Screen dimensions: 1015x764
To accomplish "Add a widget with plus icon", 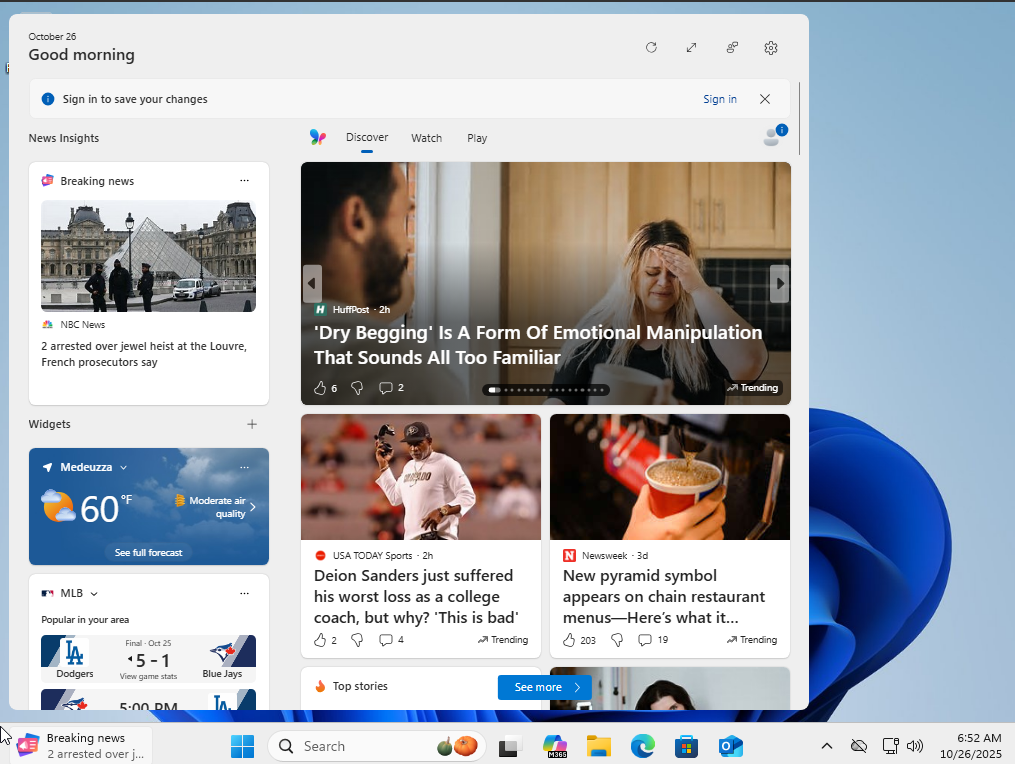I will [252, 424].
